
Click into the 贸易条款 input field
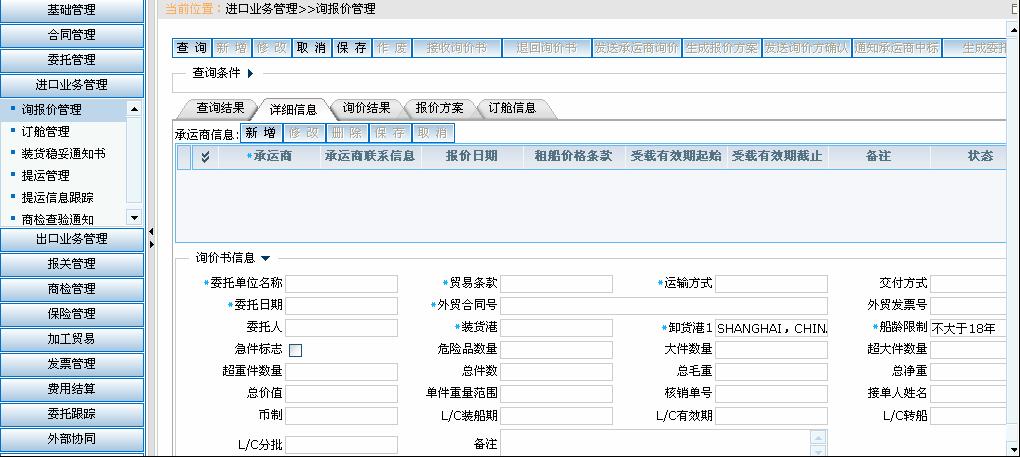556,284
